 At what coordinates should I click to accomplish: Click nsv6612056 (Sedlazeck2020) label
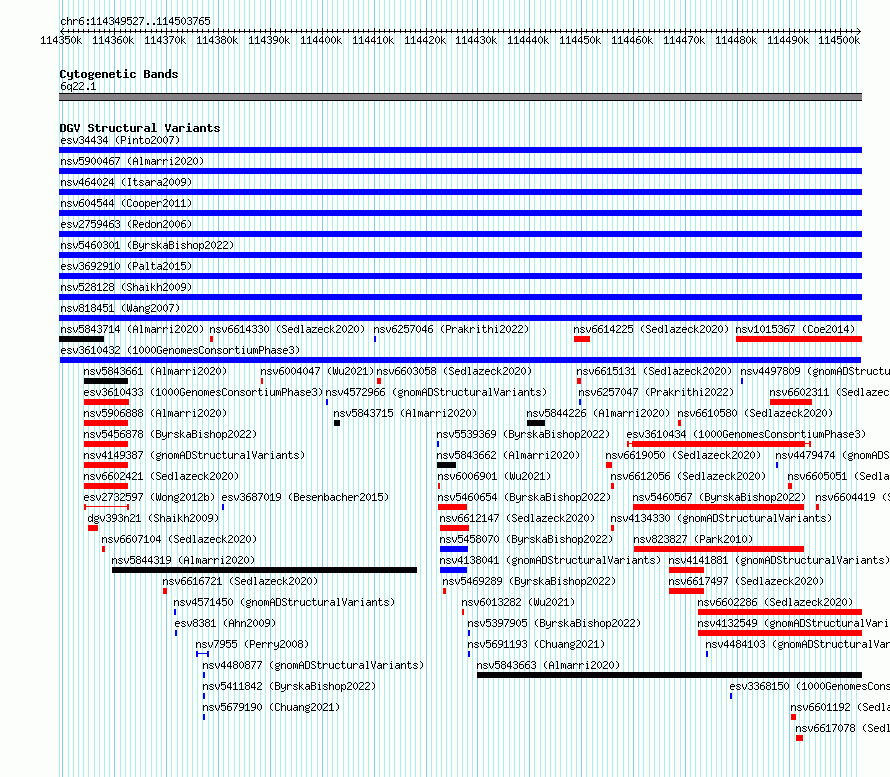pyautogui.click(x=688, y=476)
